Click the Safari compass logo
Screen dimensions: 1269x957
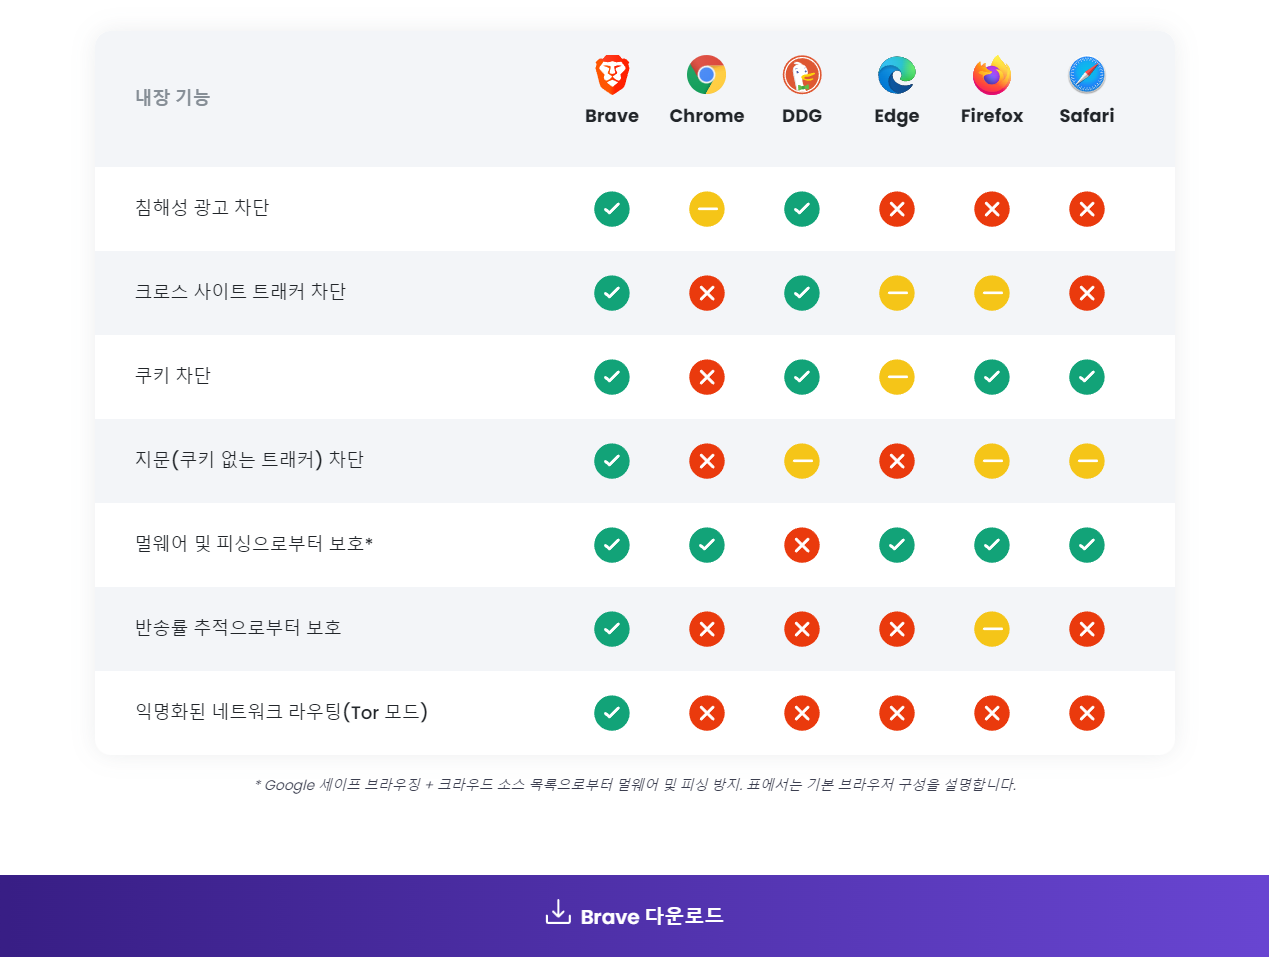(1087, 75)
